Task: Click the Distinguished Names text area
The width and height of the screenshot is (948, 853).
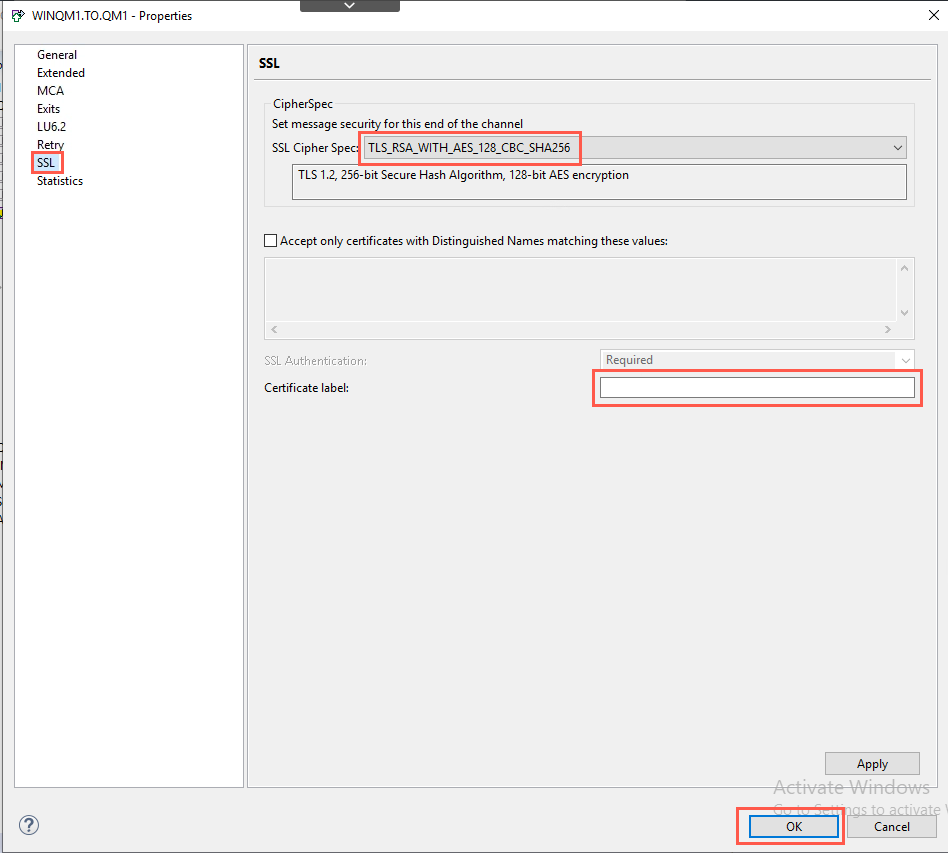Action: [580, 290]
